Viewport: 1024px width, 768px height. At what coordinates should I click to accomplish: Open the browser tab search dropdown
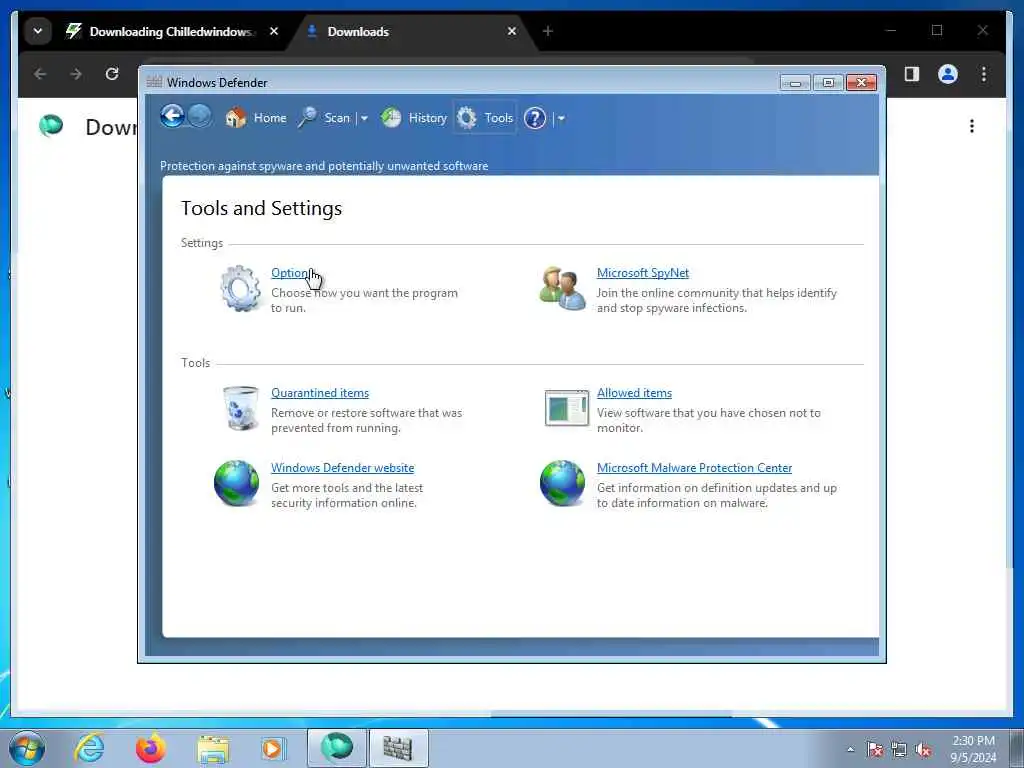point(38,31)
